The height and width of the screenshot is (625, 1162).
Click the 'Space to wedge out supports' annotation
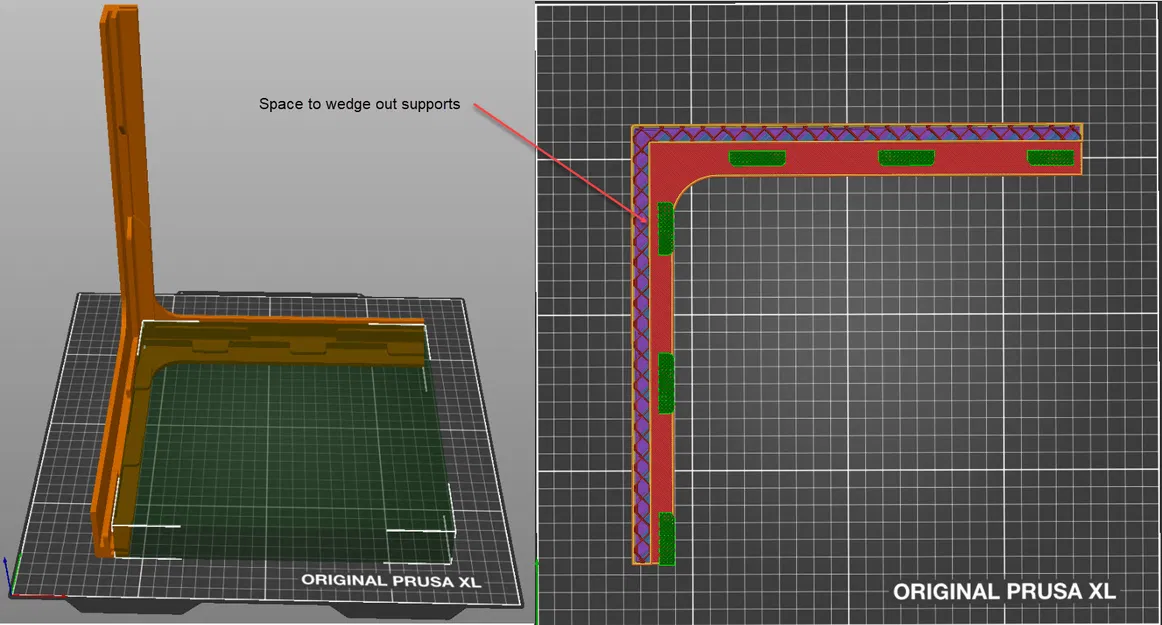(359, 103)
